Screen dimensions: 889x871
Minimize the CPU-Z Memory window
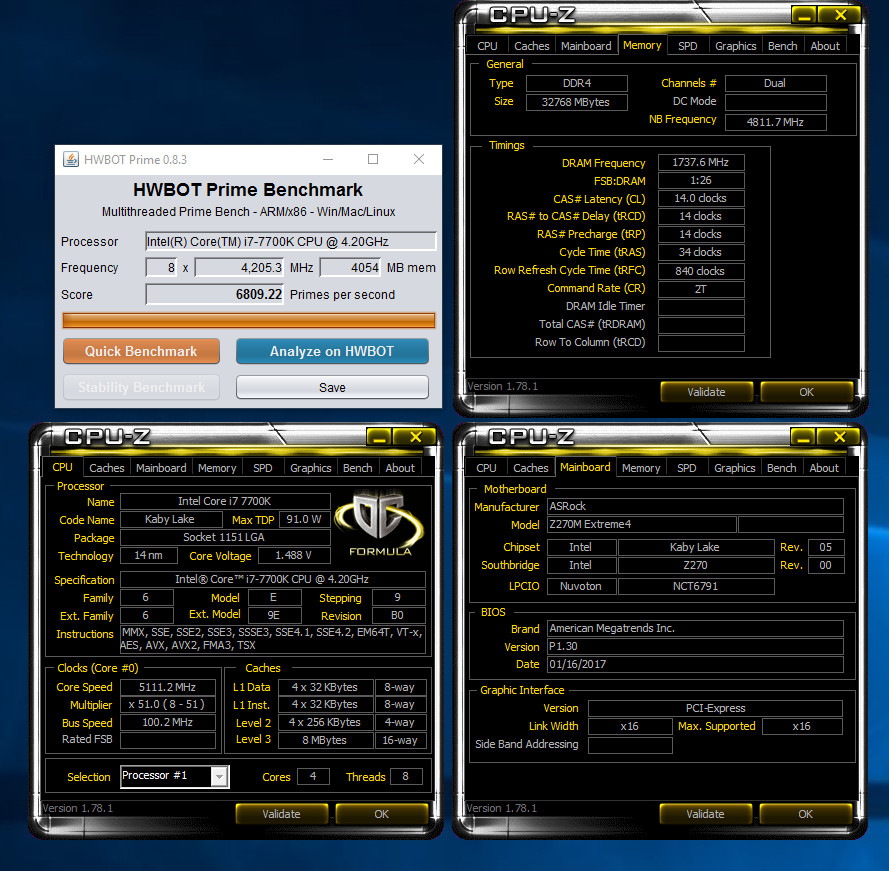804,15
